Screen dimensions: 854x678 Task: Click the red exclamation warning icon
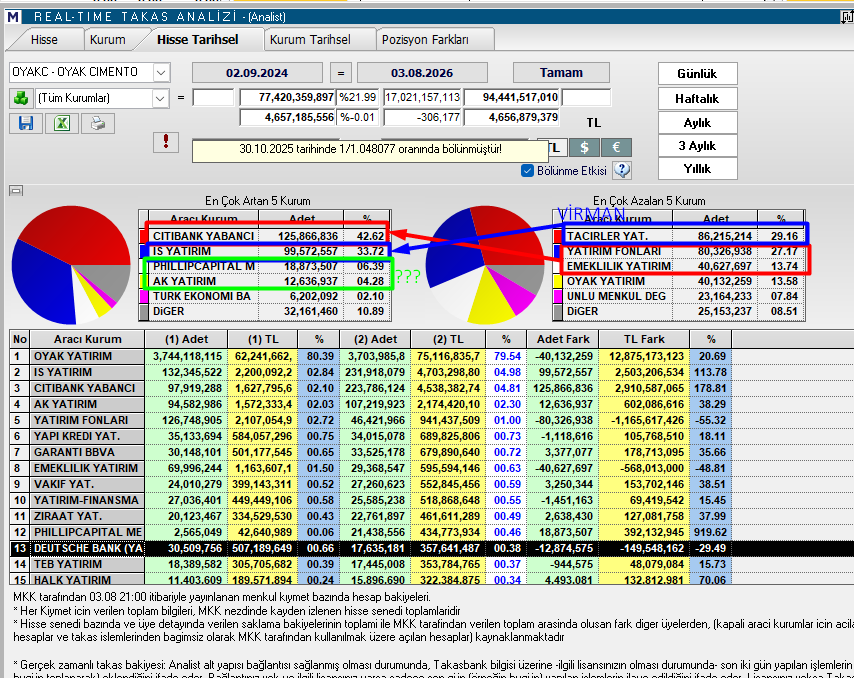[x=166, y=142]
